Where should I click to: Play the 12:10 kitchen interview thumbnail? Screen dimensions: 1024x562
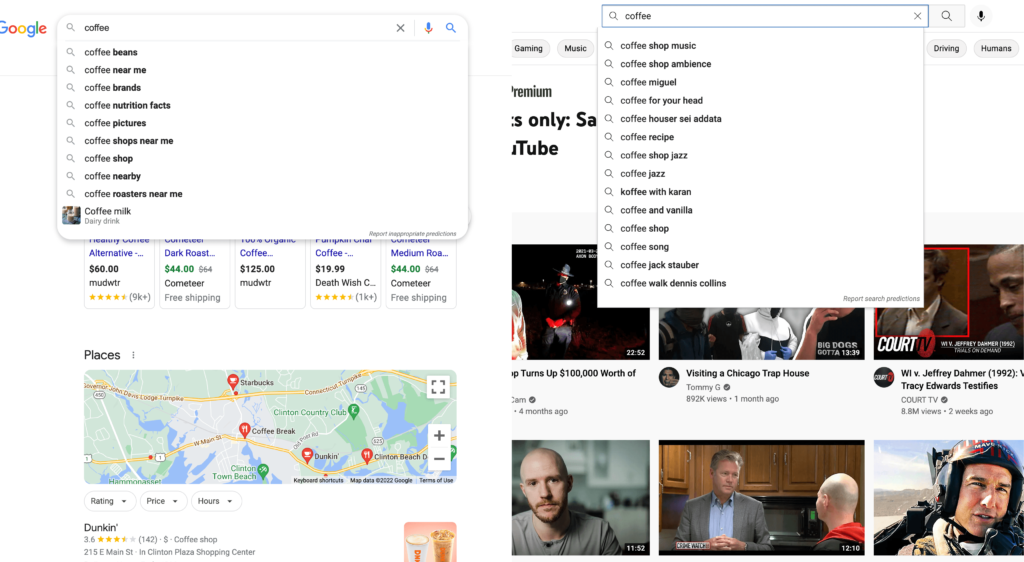761,498
